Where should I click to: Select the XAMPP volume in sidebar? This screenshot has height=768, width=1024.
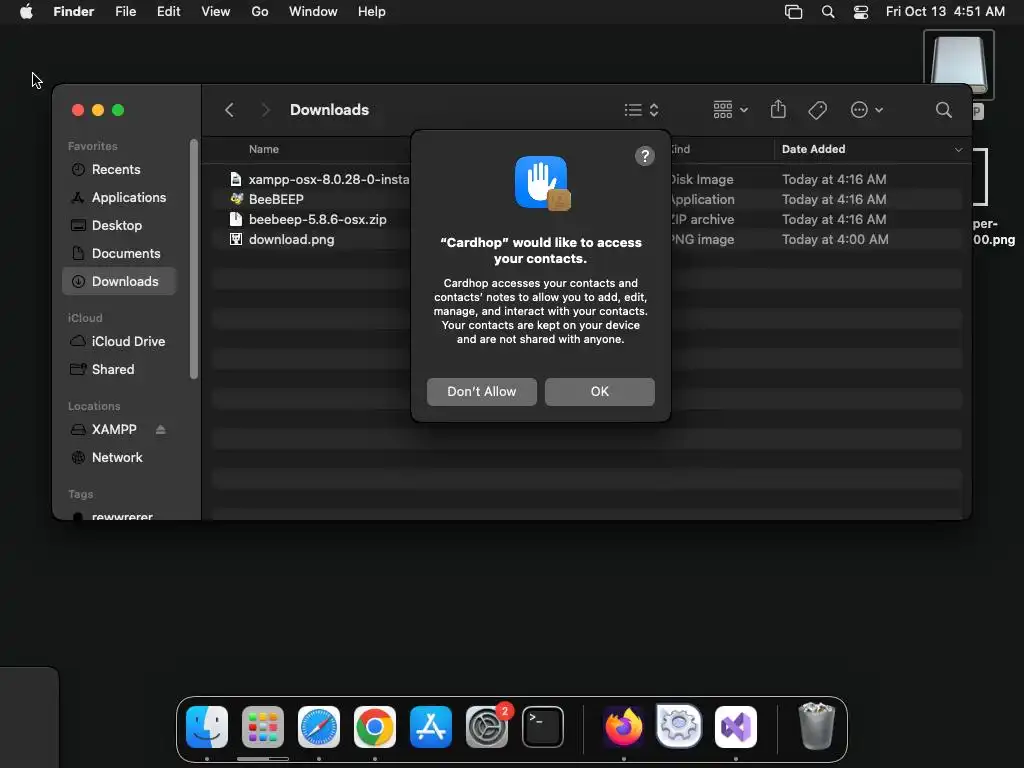tap(114, 430)
